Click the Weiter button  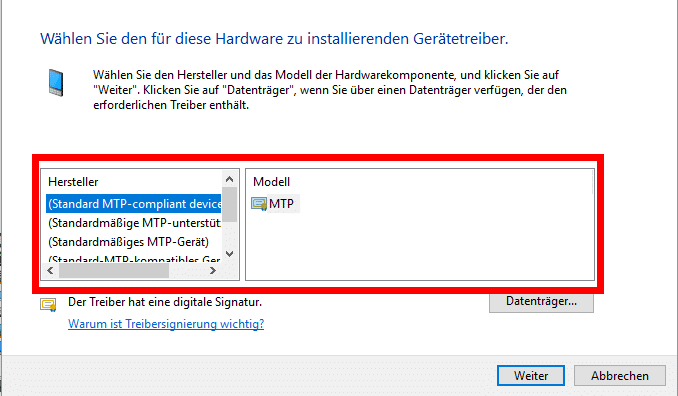(x=531, y=376)
